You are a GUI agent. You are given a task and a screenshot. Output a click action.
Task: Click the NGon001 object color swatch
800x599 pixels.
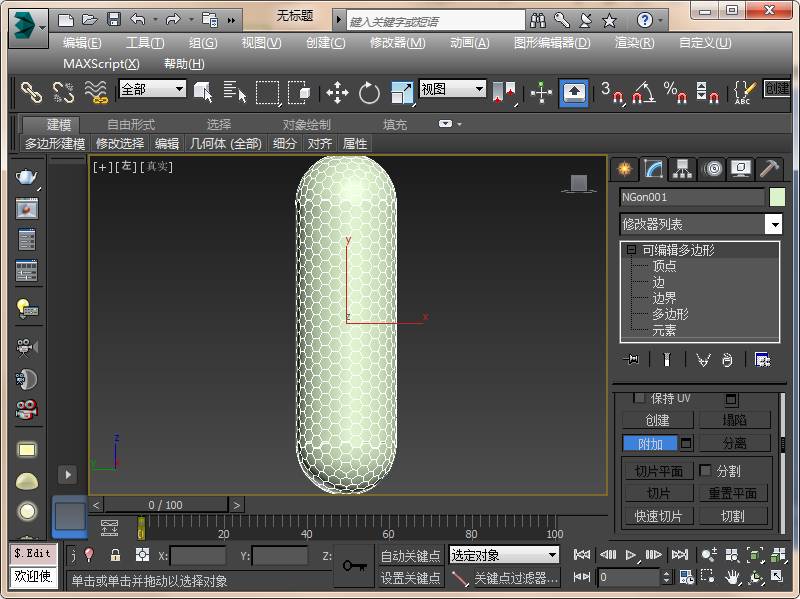point(777,197)
